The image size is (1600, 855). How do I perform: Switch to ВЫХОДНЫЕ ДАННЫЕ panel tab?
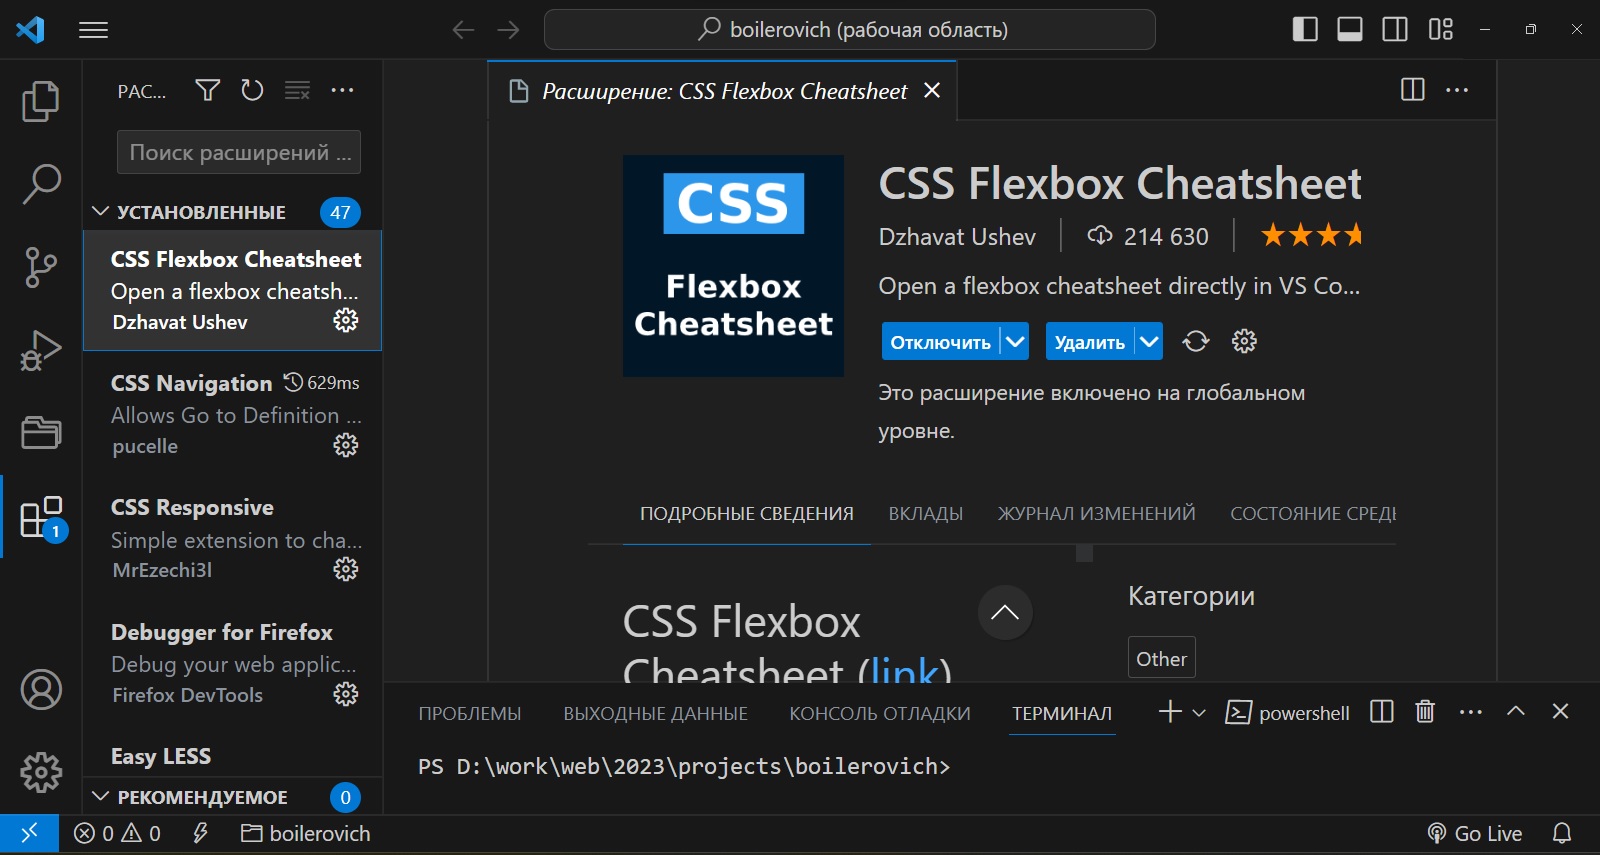pos(655,714)
